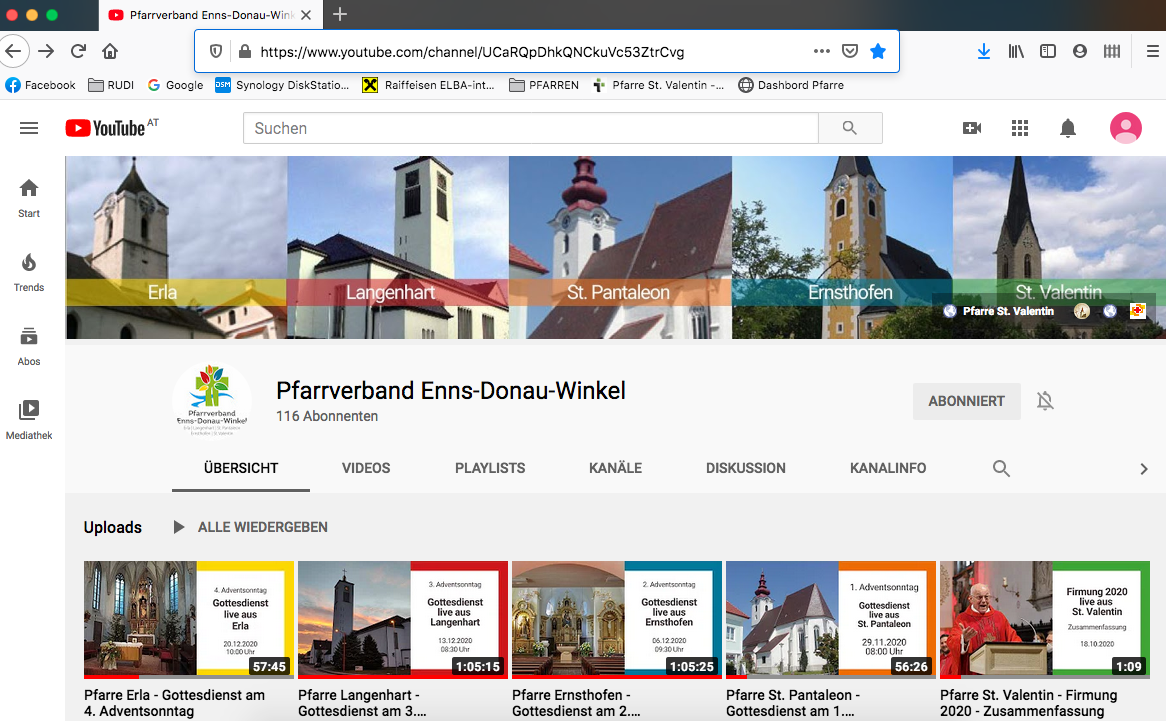Toggle the blue bookmark star
Image resolution: width=1166 pixels, height=721 pixels.
(878, 51)
